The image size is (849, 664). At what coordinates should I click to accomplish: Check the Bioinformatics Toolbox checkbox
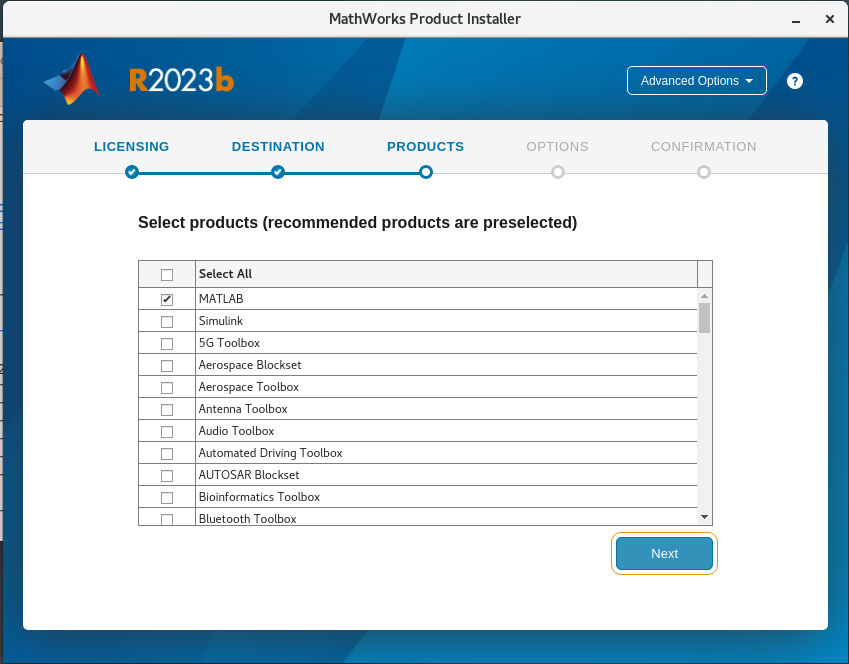pos(167,498)
